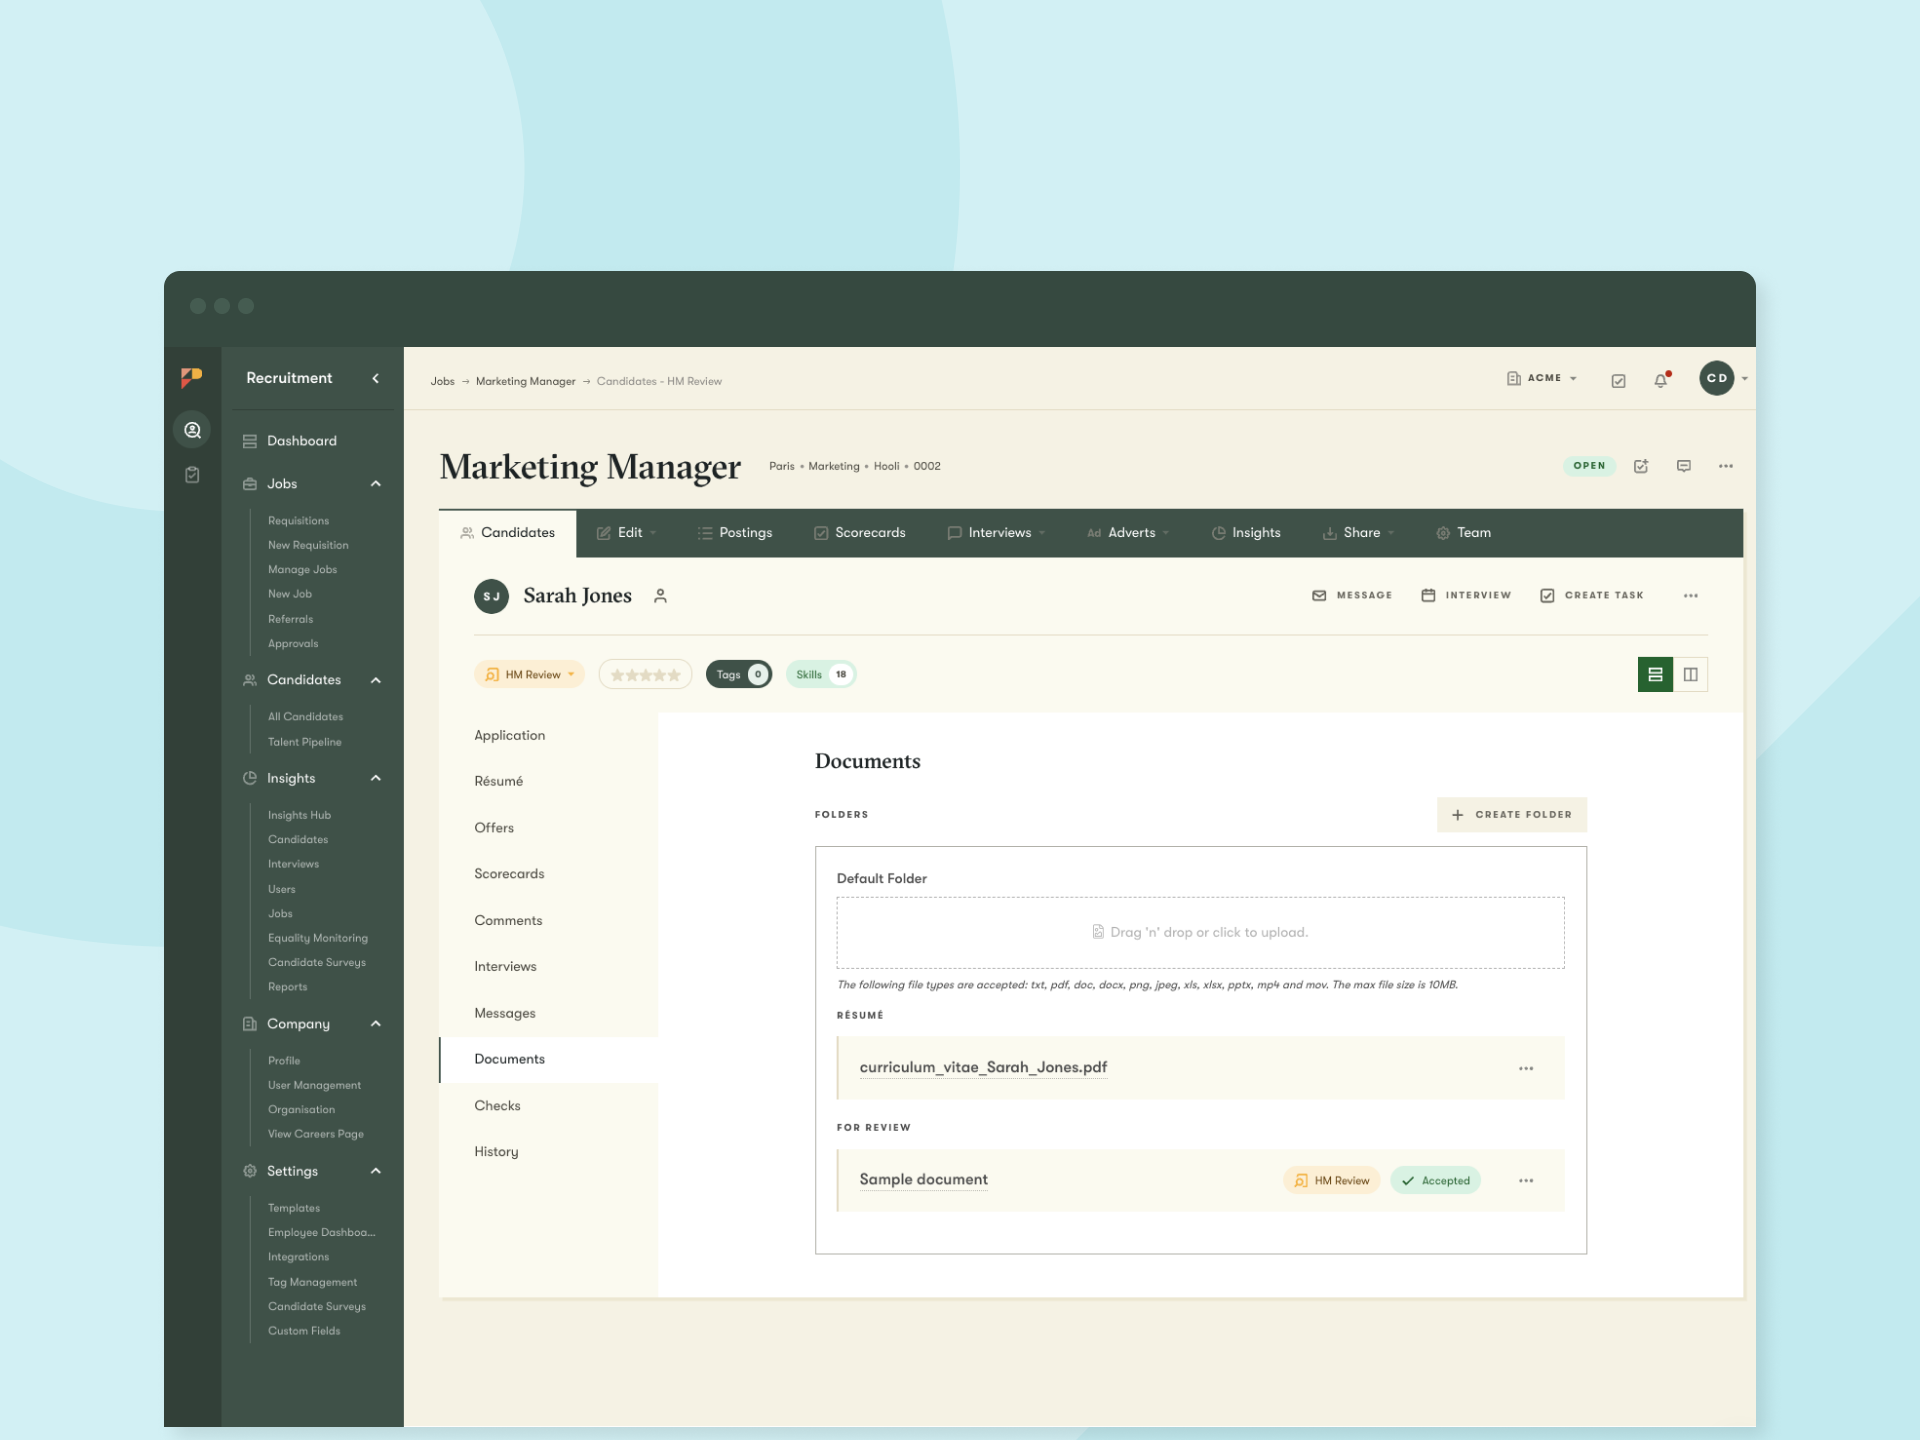Switch to split column layout view
The image size is (1920, 1440).
1690,675
